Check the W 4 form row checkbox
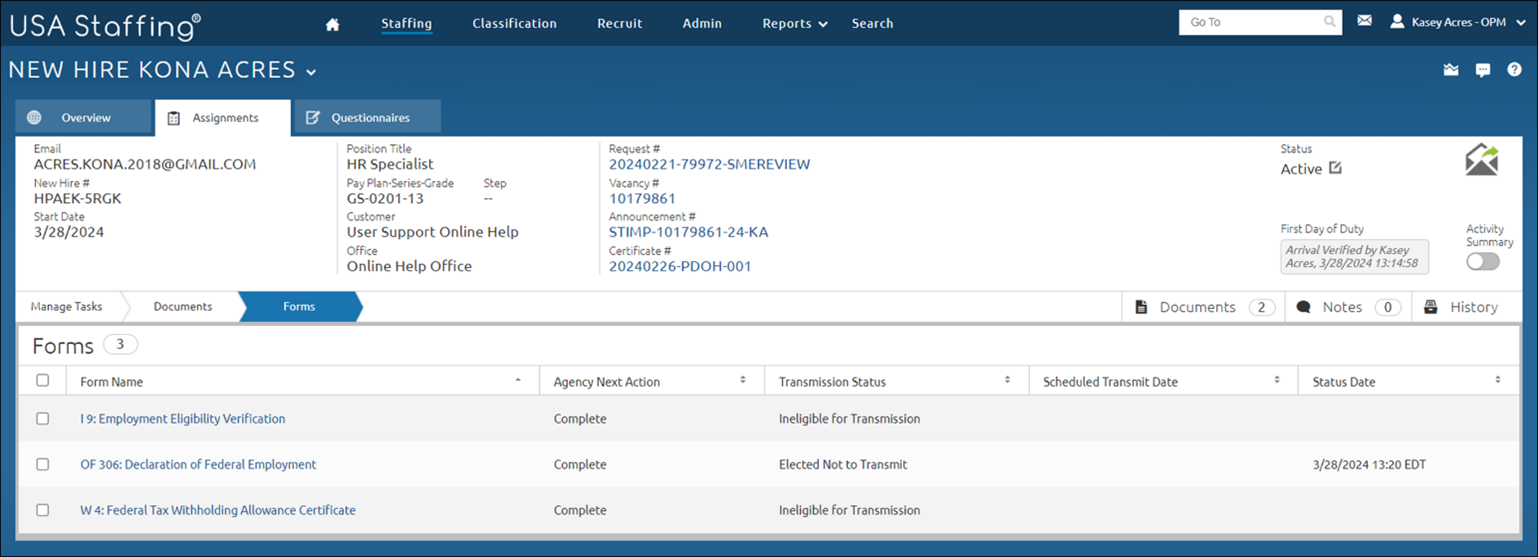Image resolution: width=1538 pixels, height=557 pixels. point(42,510)
